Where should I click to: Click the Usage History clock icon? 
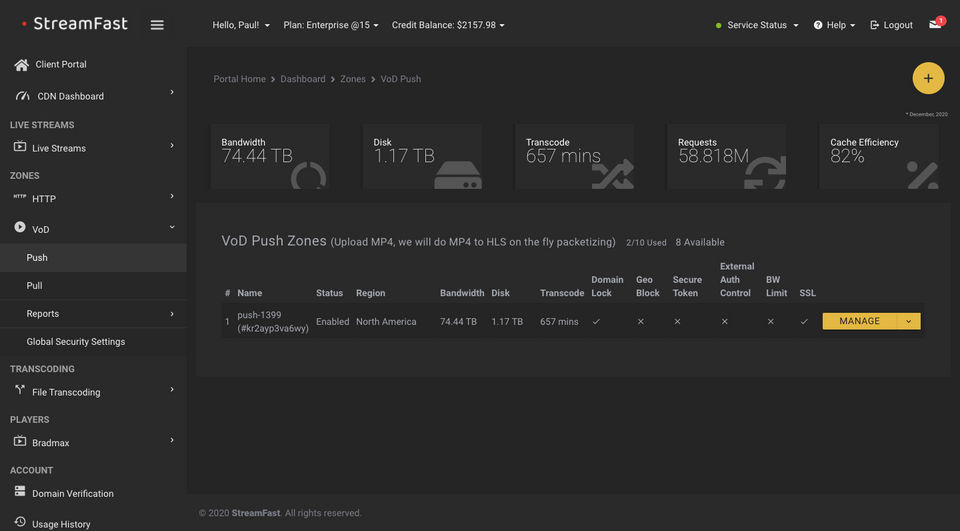[x=20, y=522]
